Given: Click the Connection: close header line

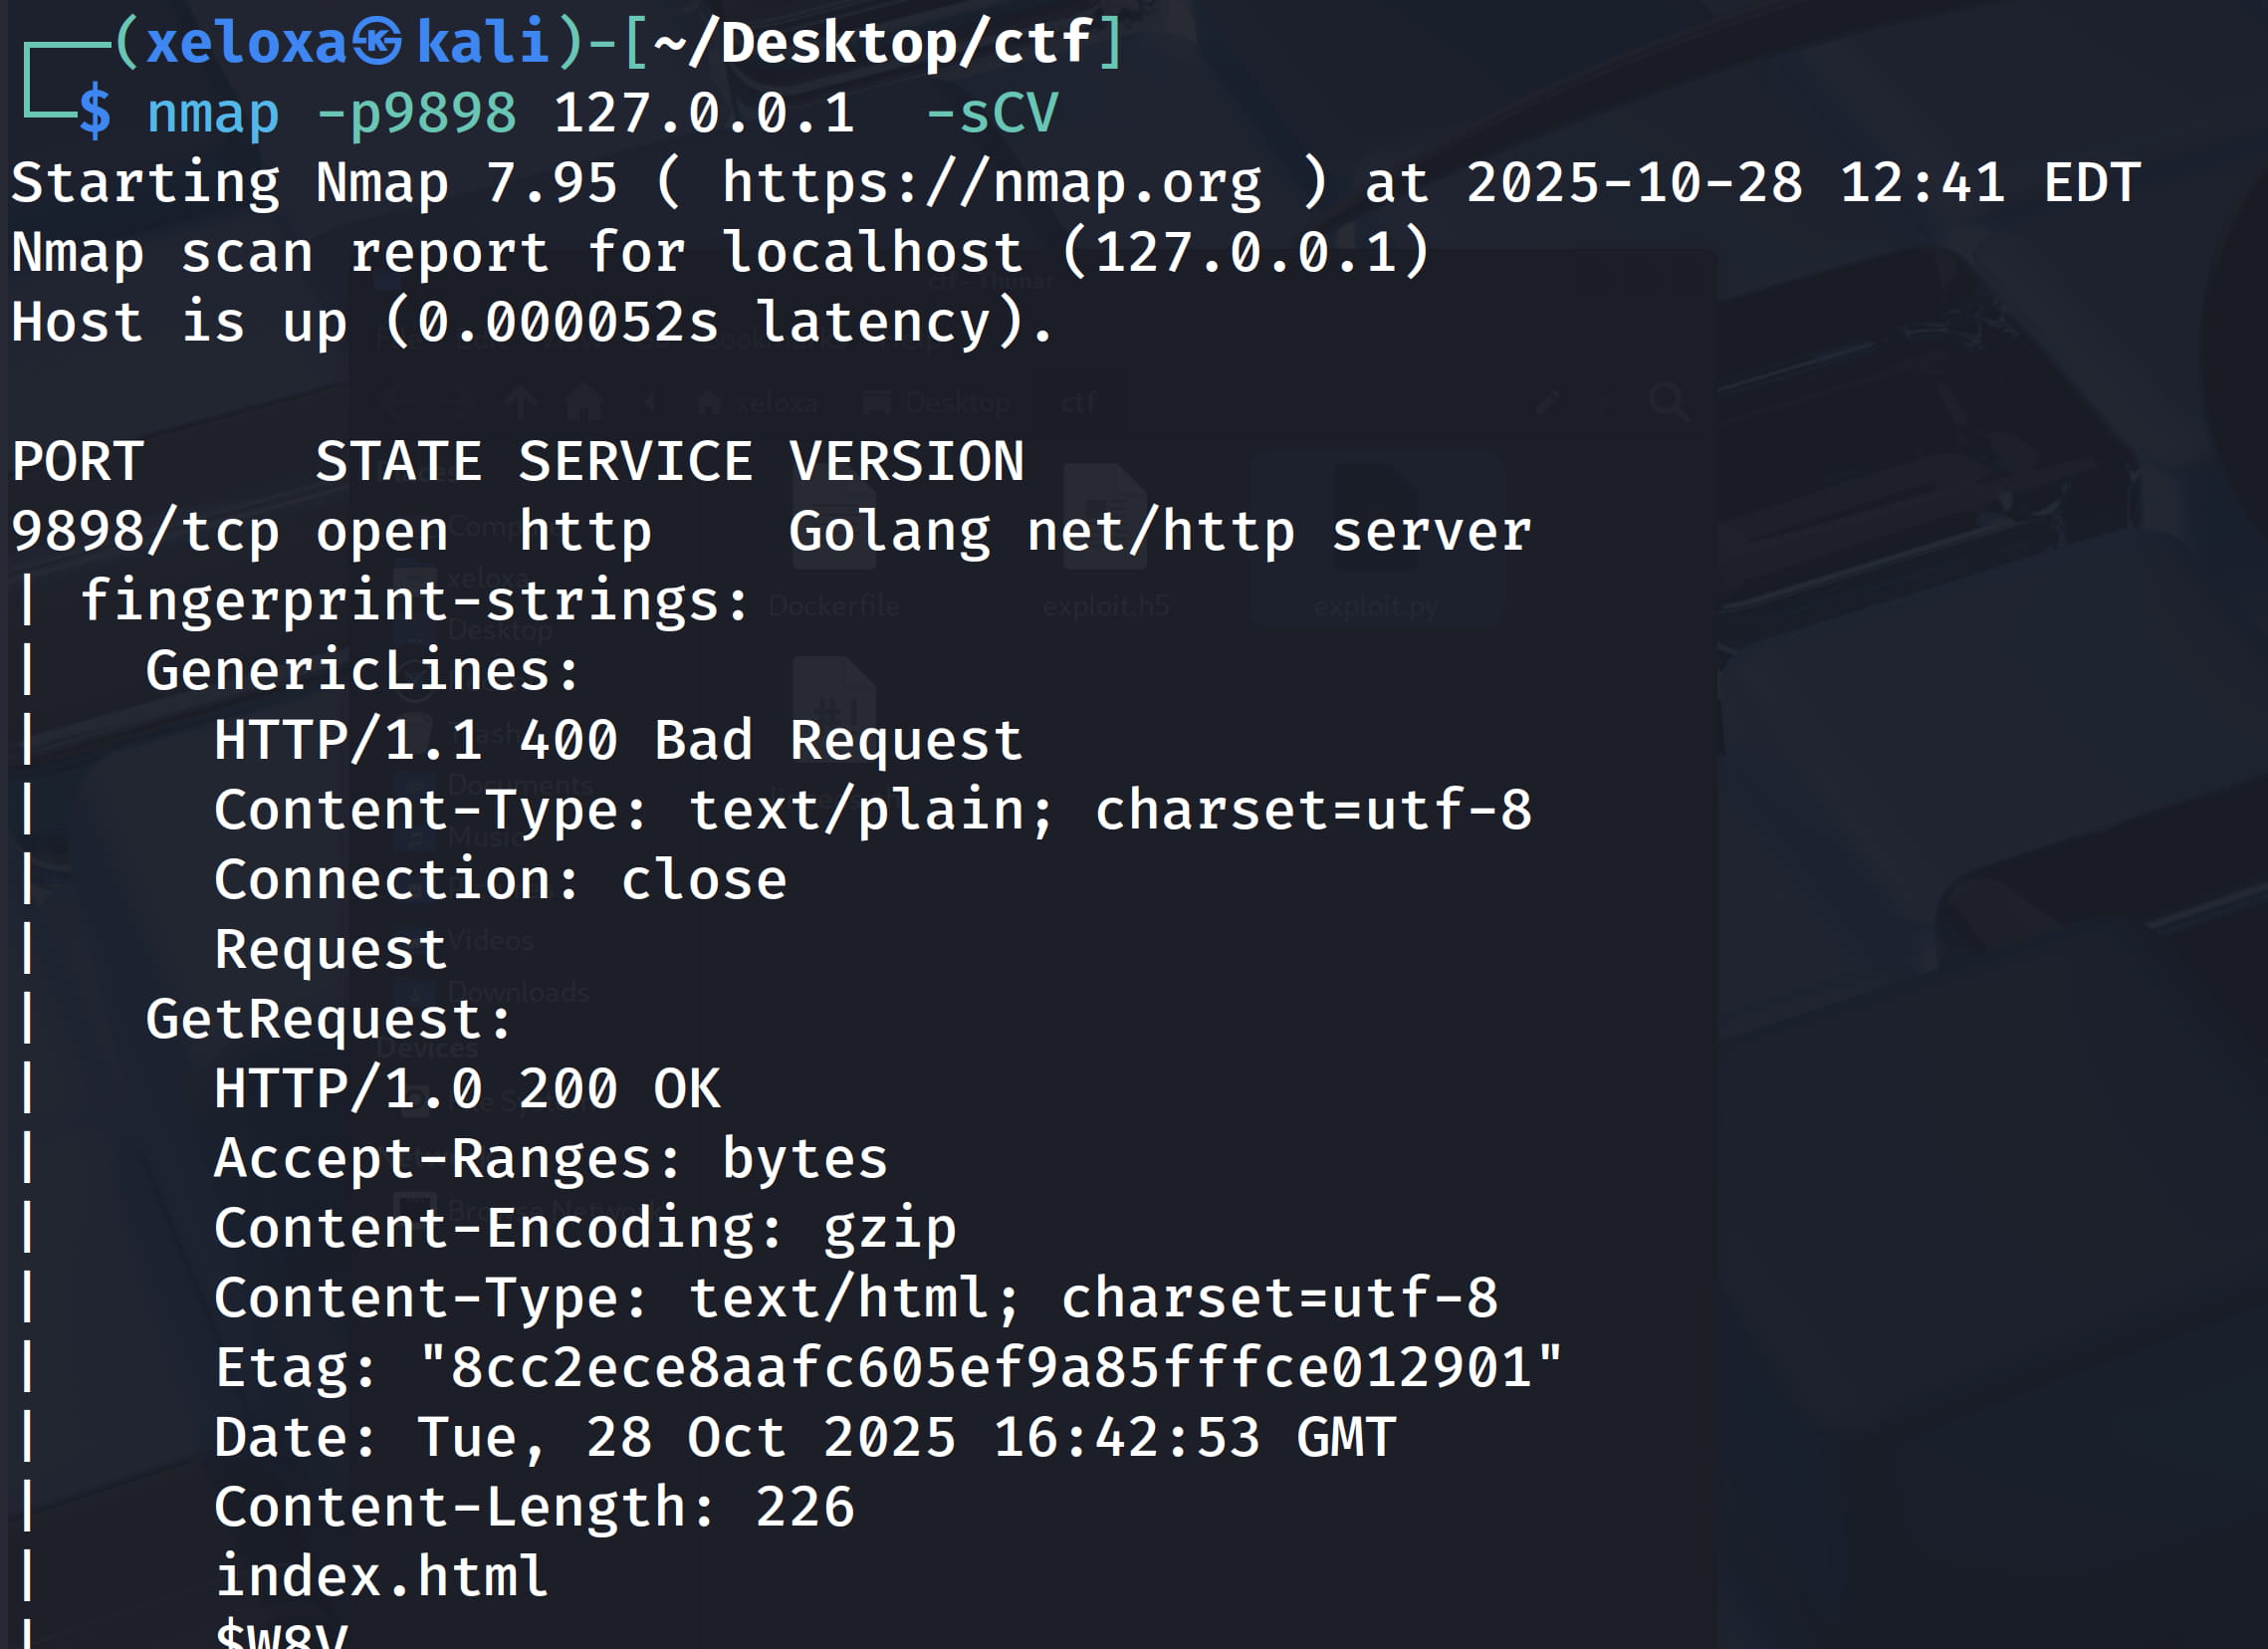Looking at the screenshot, I should point(500,880).
